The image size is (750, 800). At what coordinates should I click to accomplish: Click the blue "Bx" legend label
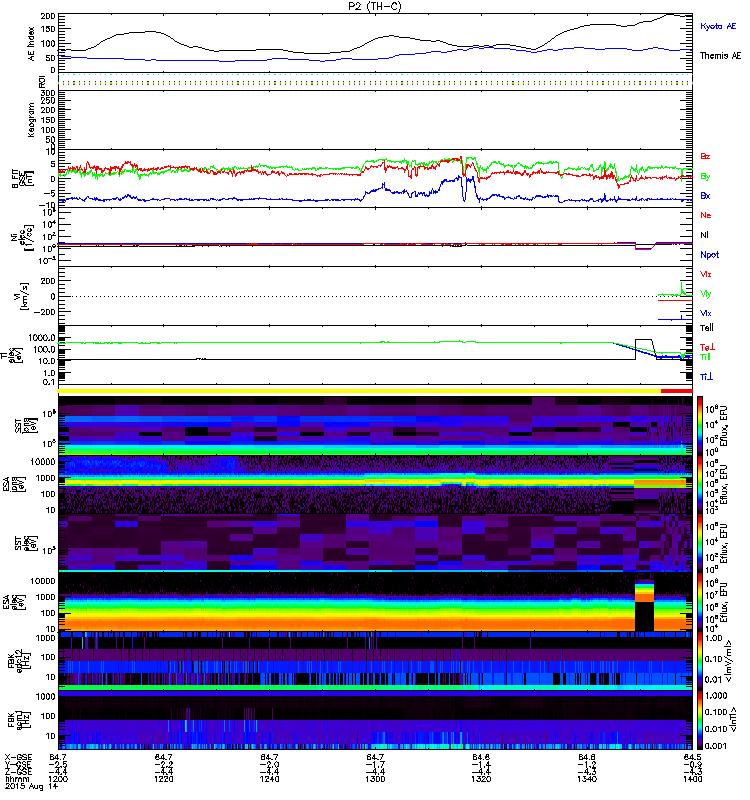(x=705, y=195)
